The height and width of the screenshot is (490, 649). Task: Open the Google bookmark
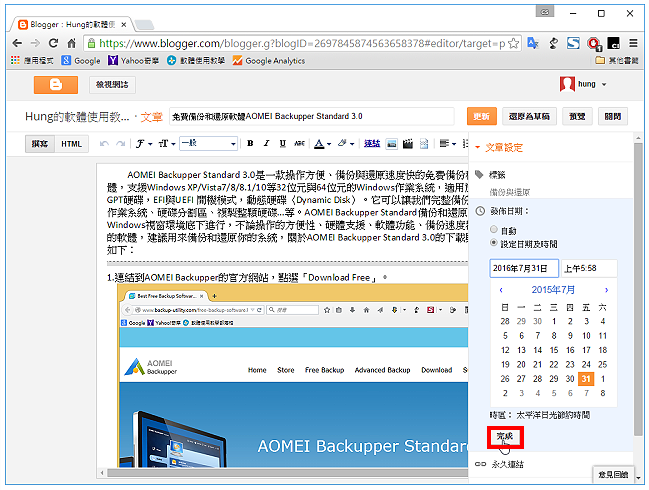click(x=81, y=60)
